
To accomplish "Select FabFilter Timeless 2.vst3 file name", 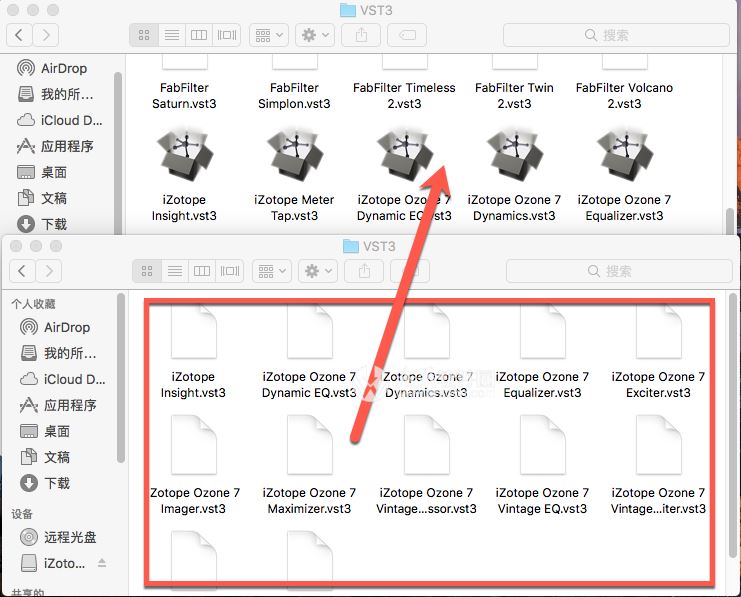I will [405, 95].
